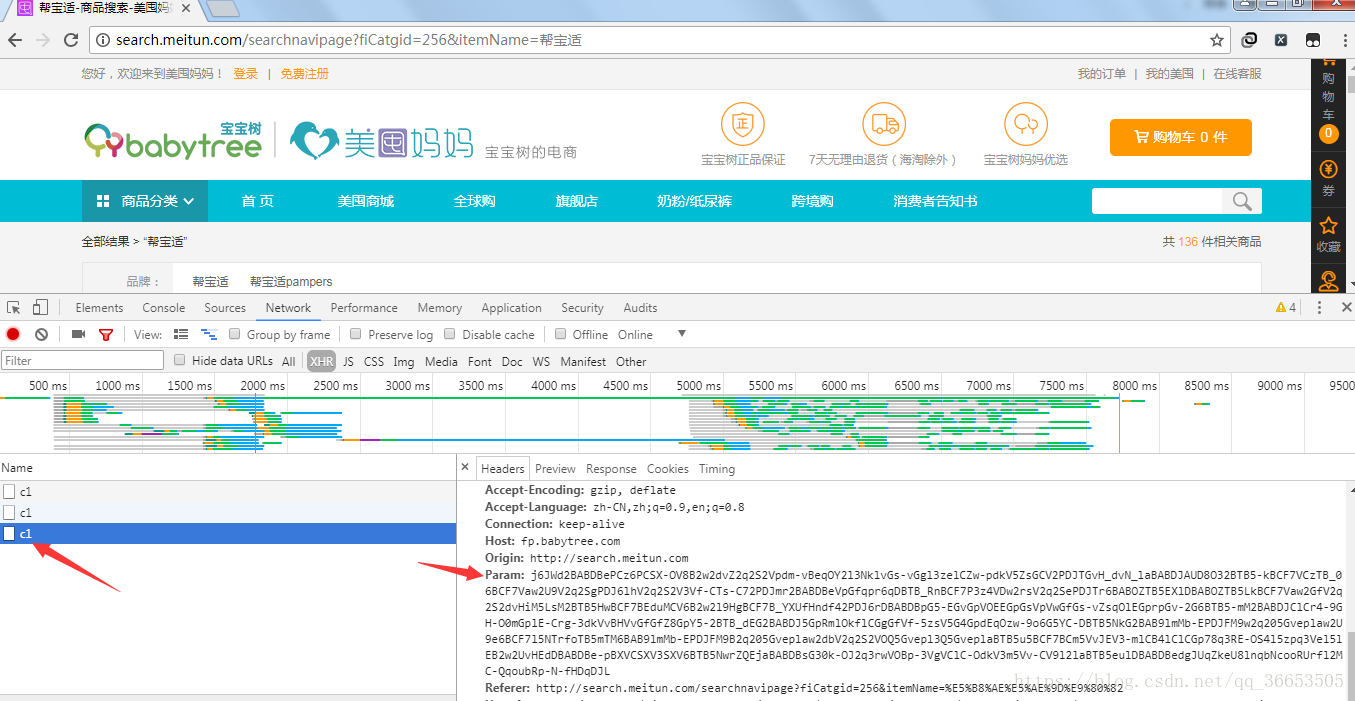1355x701 pixels.
Task: Open the Application tab
Action: click(511, 307)
